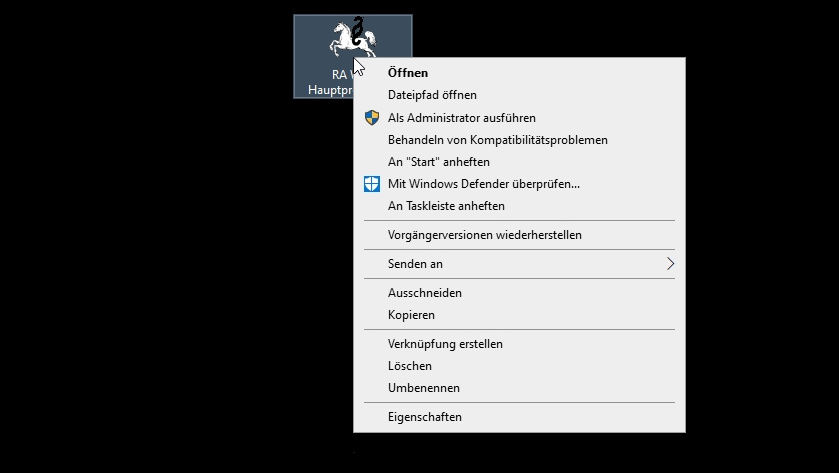Pin with An Taskleiste anheften
The height and width of the screenshot is (473, 839).
coord(446,206)
